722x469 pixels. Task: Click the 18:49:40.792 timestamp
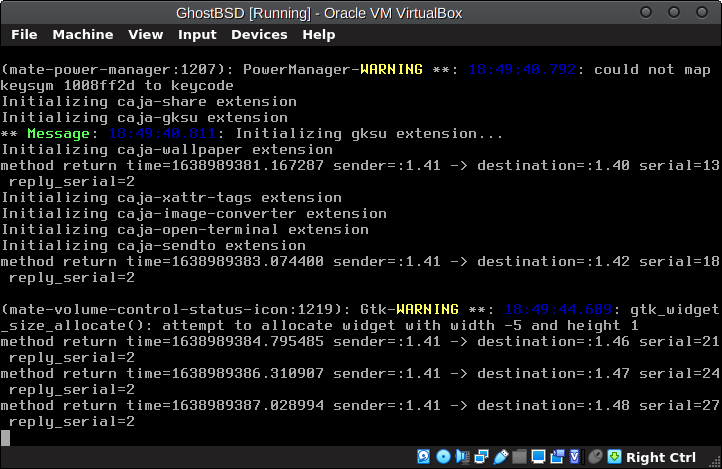click(x=522, y=69)
